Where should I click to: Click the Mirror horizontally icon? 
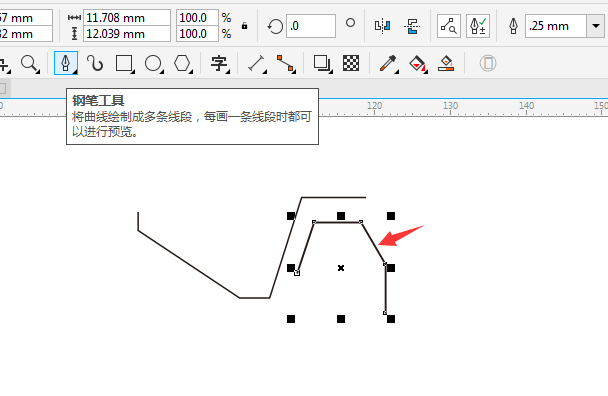[x=382, y=26]
